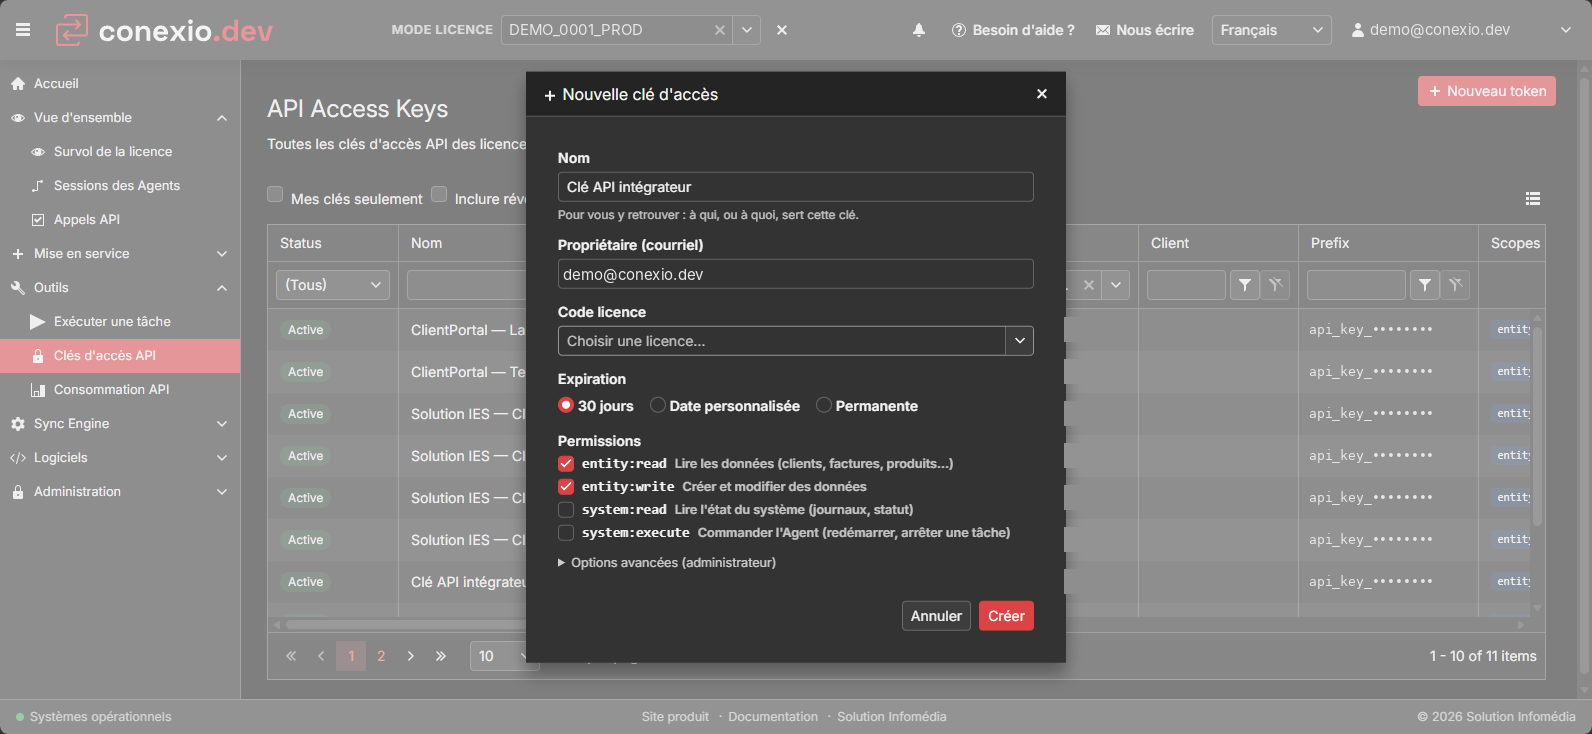Viewport: 1592px width, 734px height.
Task: Select Sessions des Agents menu item
Action: (x=117, y=186)
